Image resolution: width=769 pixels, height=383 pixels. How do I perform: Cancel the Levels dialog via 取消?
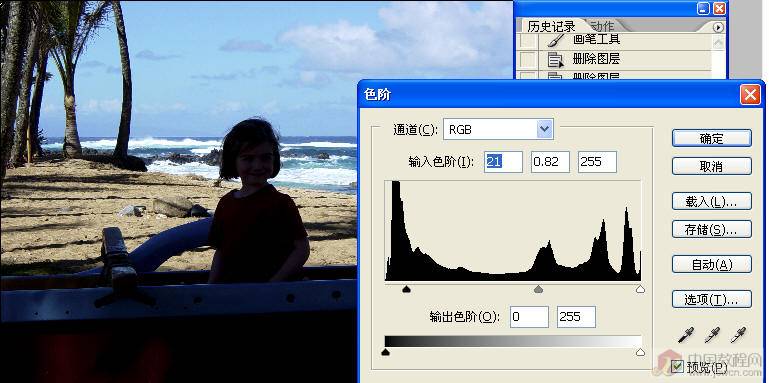(x=711, y=166)
